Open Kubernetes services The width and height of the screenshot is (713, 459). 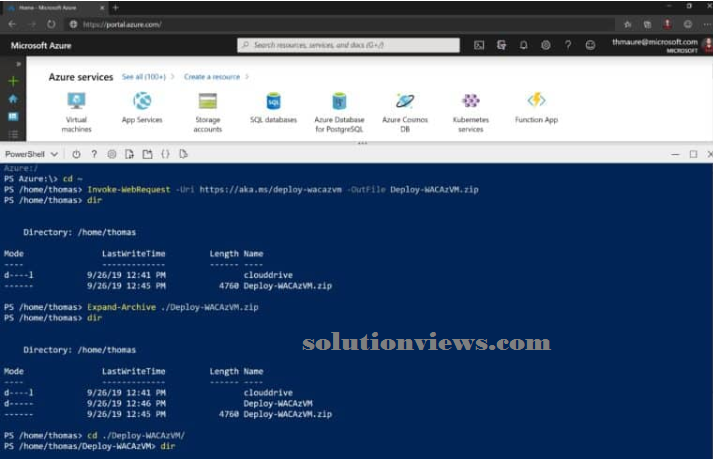point(471,112)
